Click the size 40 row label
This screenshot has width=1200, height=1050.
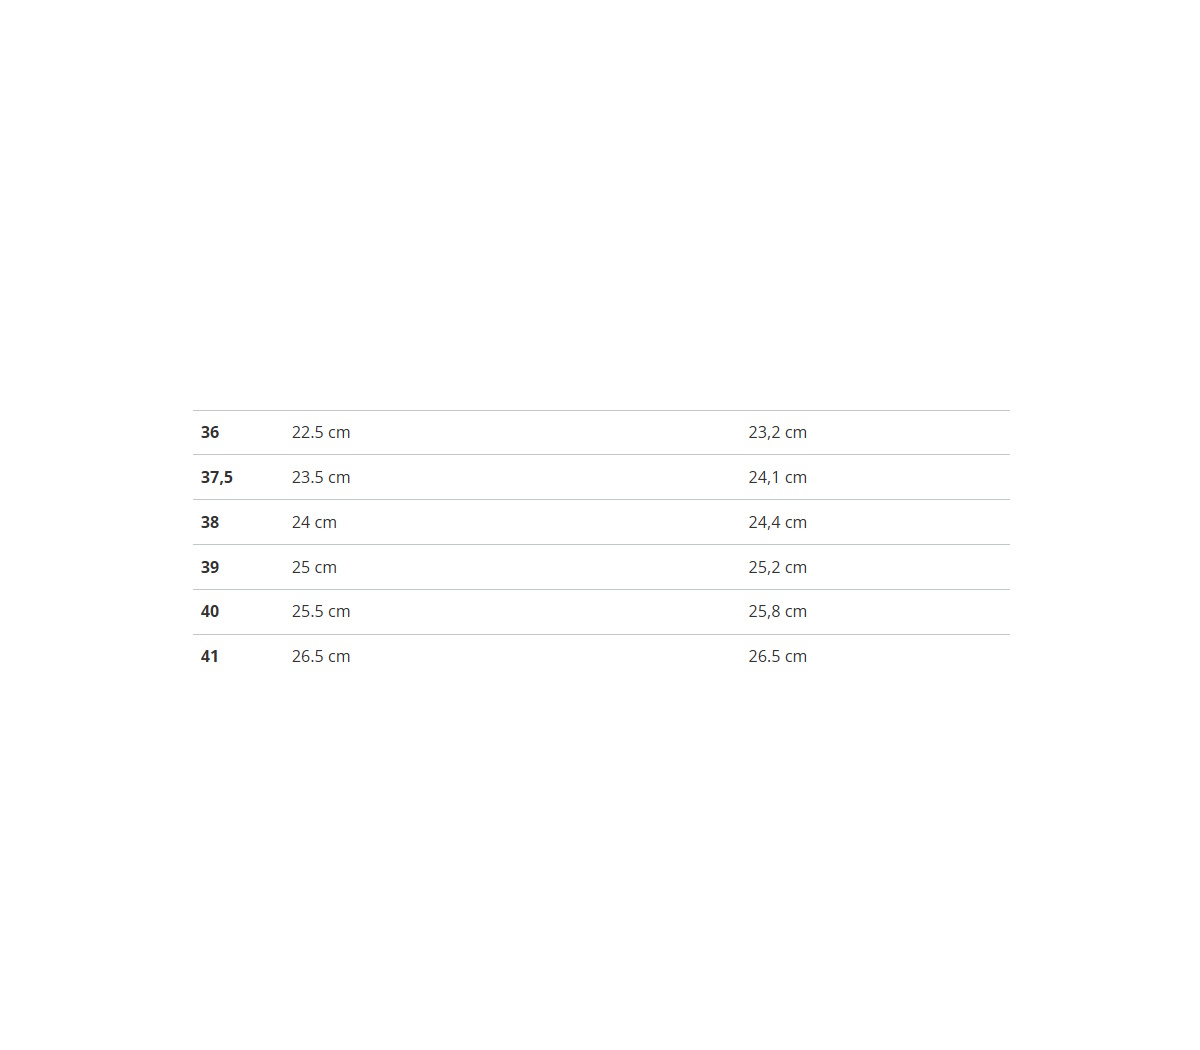coord(210,612)
